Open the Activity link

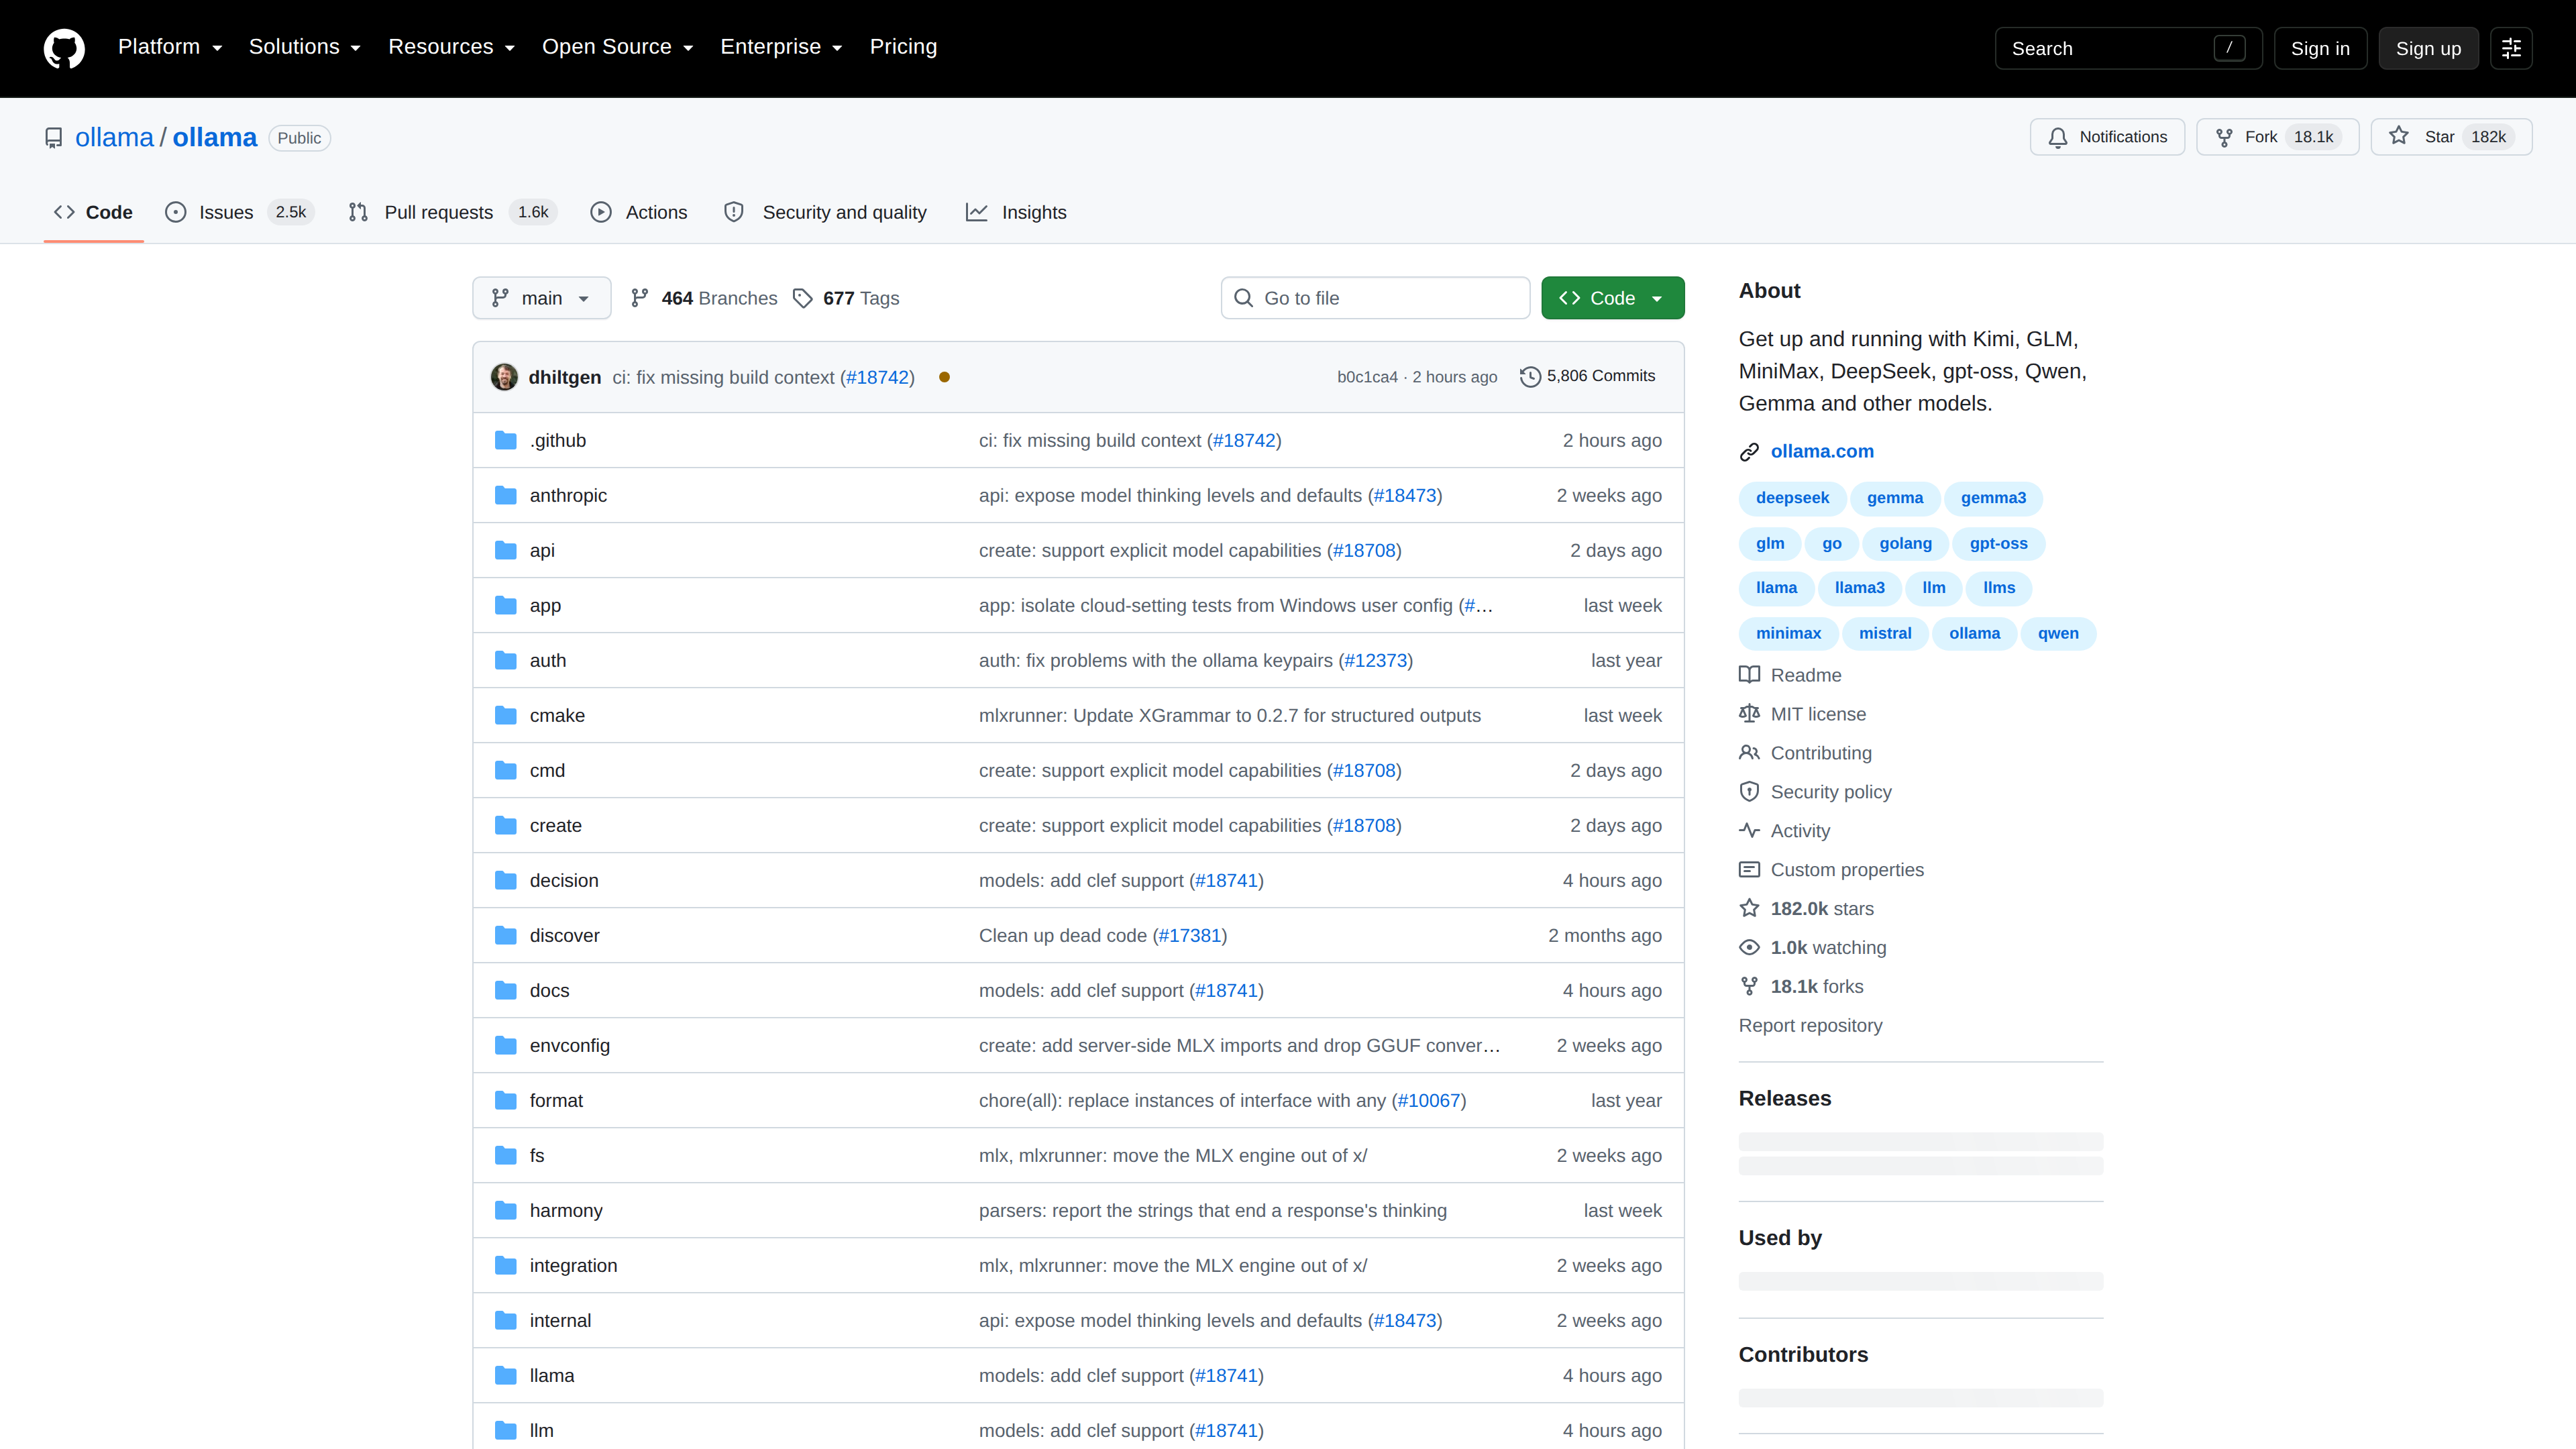pyautogui.click(x=1784, y=831)
